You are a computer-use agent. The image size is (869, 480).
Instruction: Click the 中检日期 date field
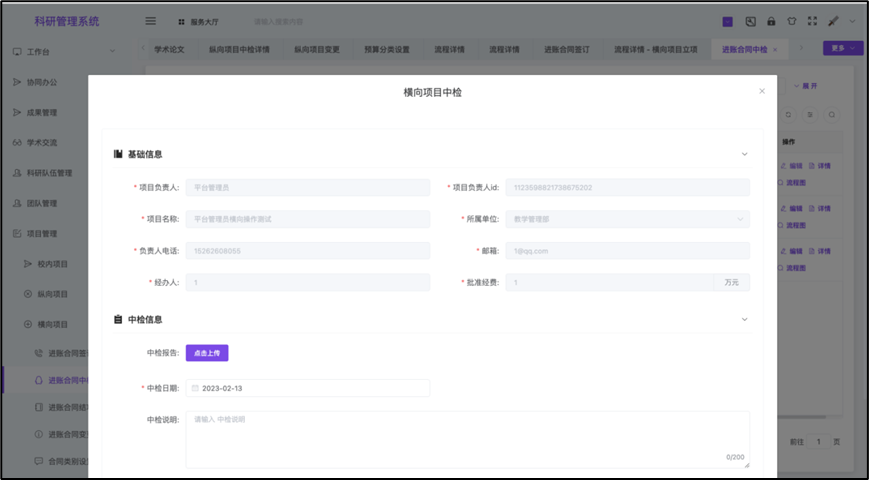(308, 388)
